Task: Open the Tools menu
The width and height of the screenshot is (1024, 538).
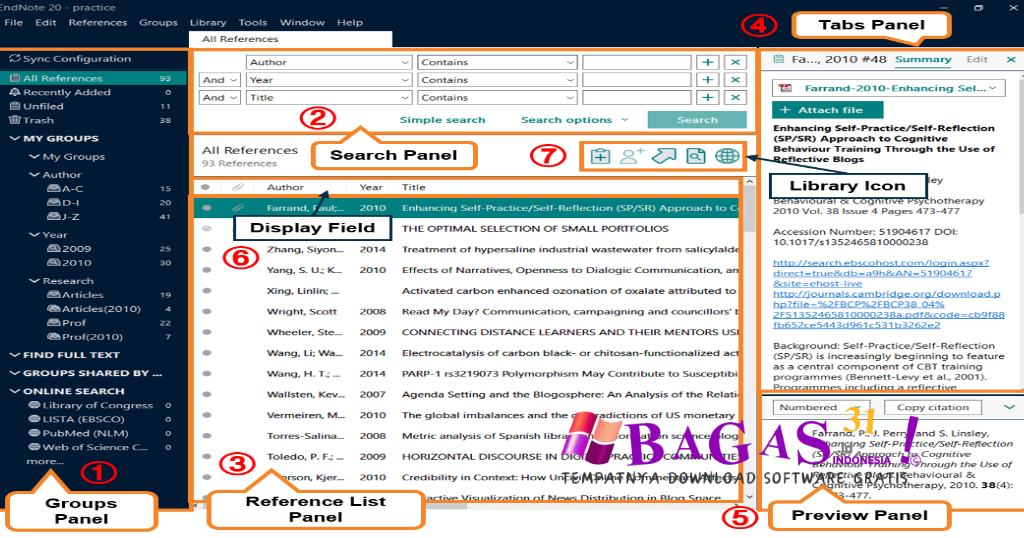Action: [253, 22]
